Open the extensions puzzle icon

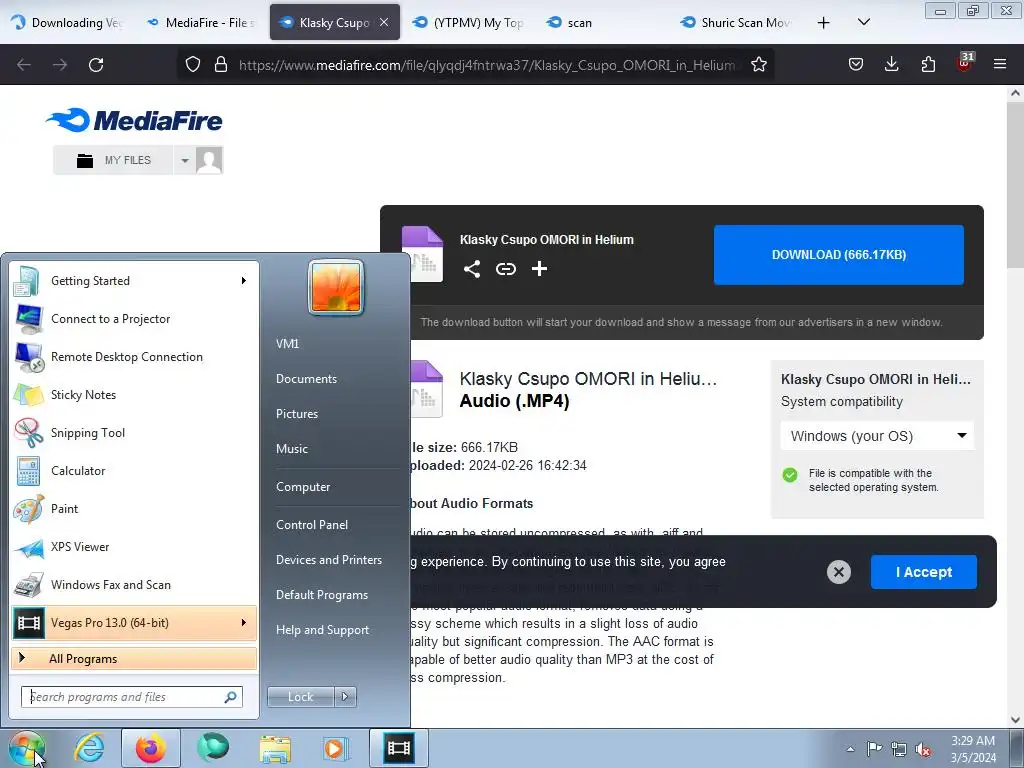pyautogui.click(x=928, y=64)
